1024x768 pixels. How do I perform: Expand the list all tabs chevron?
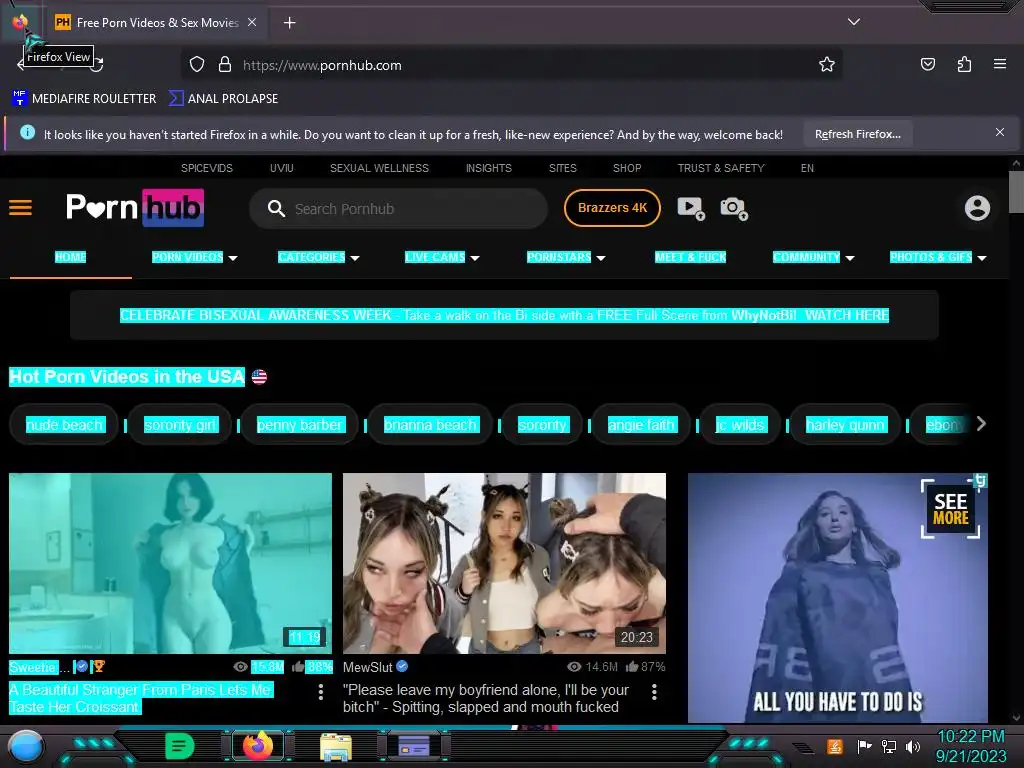coord(854,22)
